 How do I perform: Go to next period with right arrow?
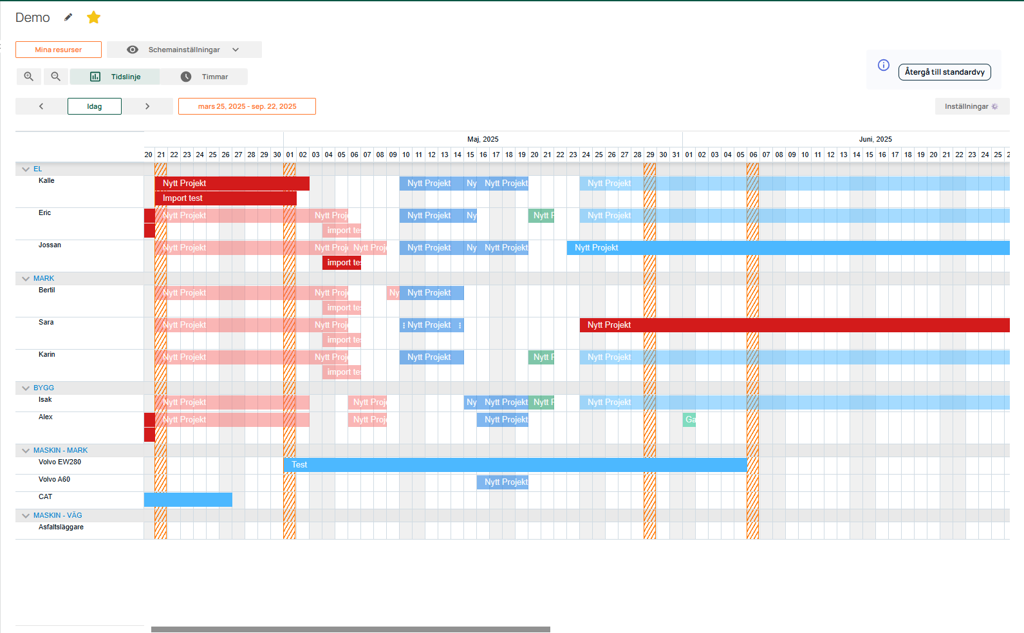click(x=147, y=106)
